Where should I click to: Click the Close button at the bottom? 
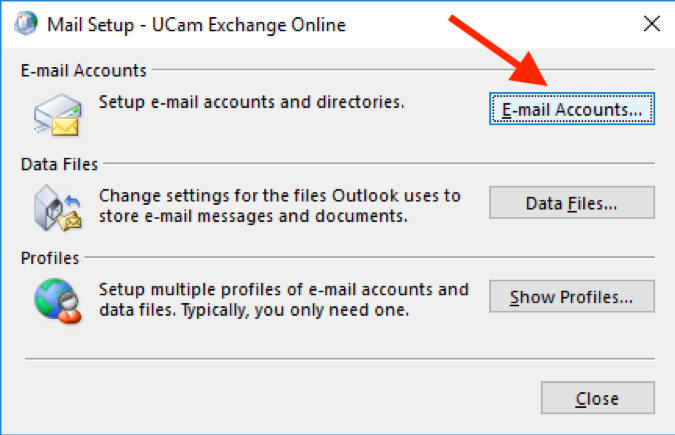pos(598,398)
